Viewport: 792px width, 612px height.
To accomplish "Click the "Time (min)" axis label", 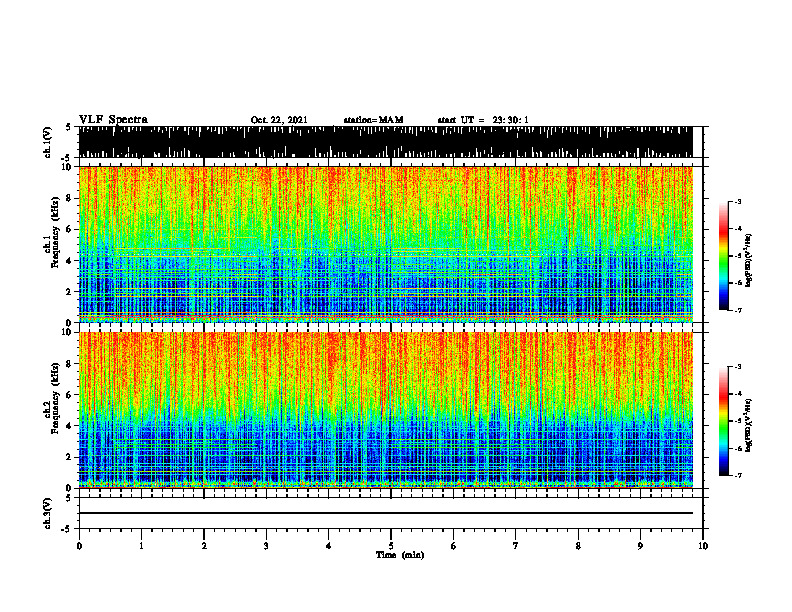I will tap(400, 555).
